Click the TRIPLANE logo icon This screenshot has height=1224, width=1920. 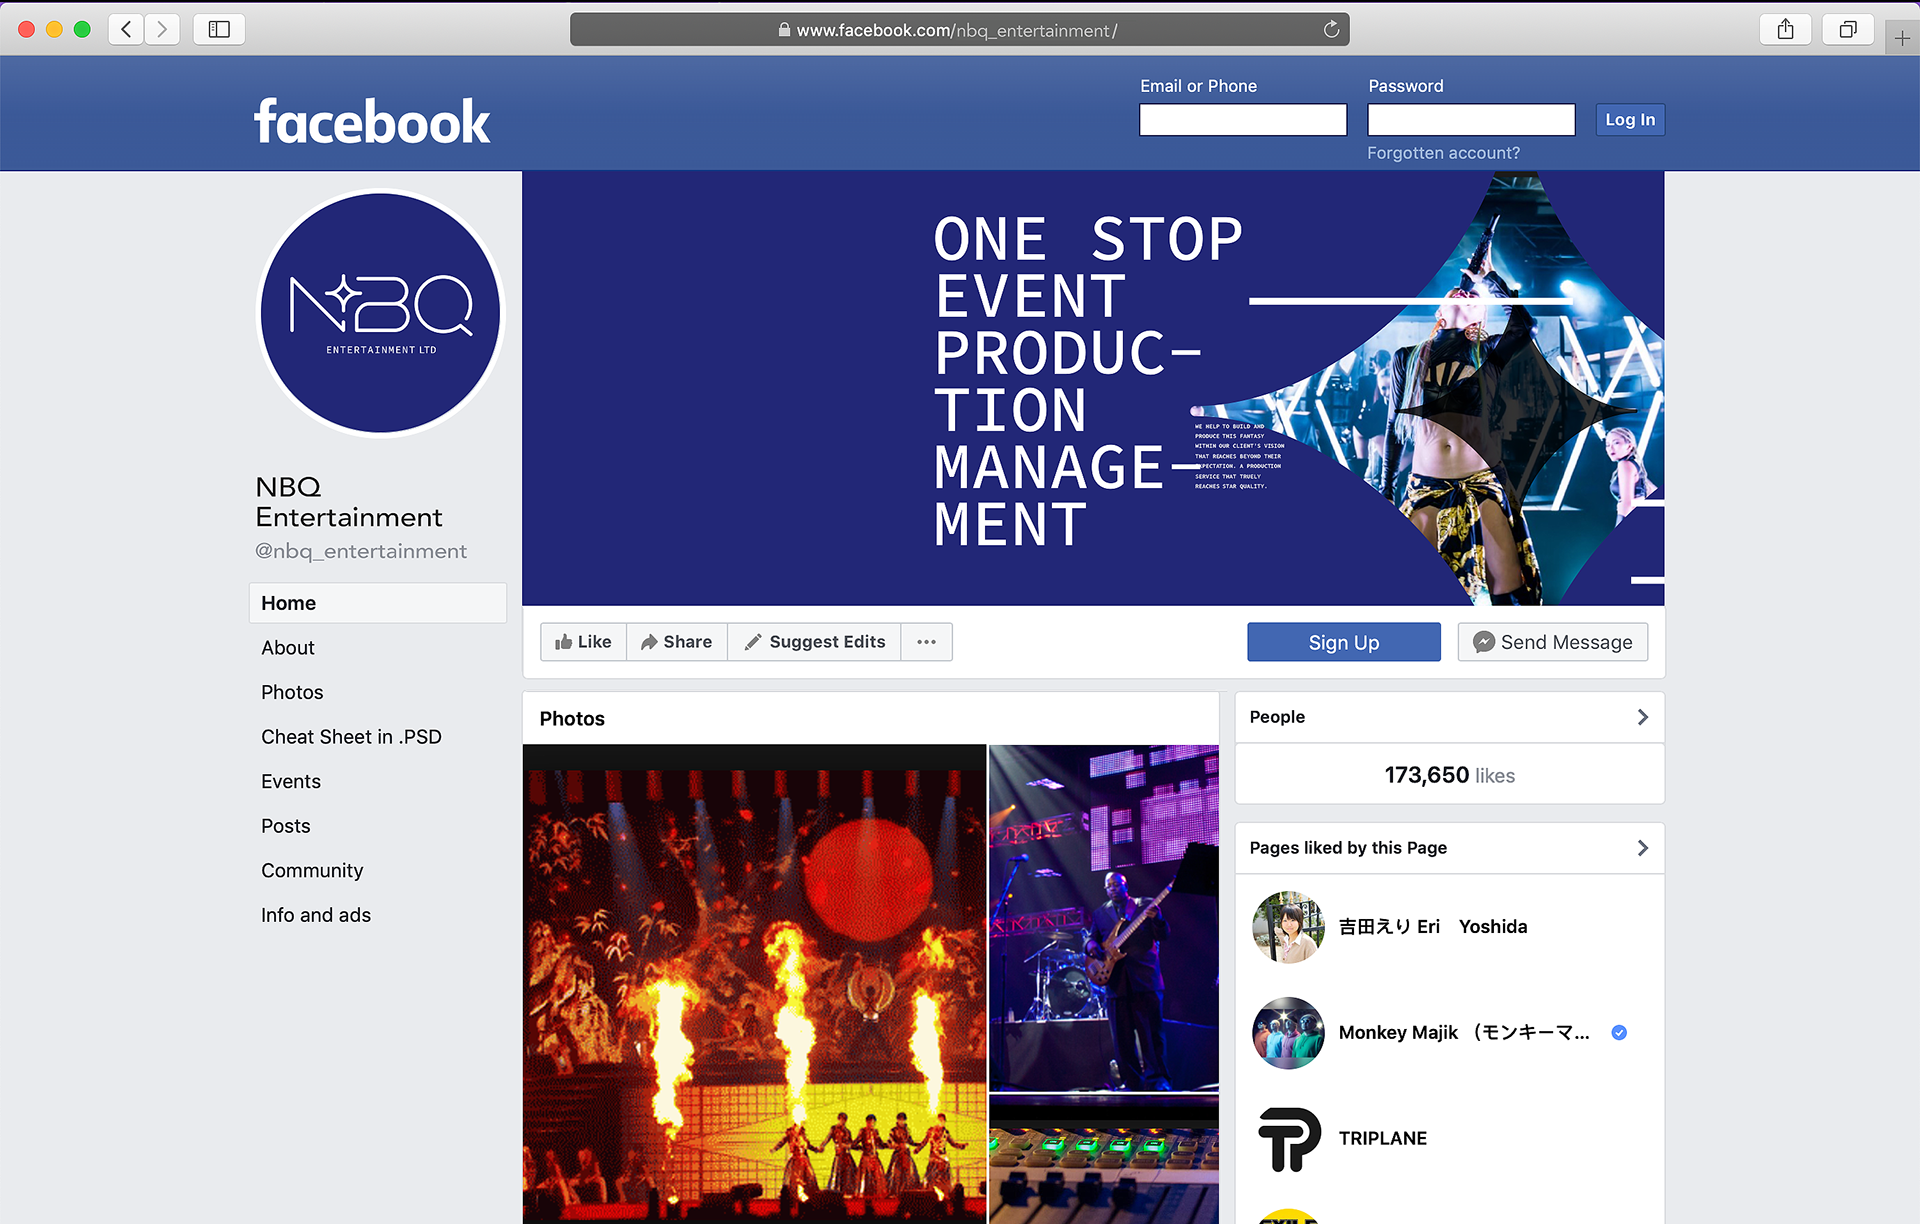(x=1288, y=1139)
